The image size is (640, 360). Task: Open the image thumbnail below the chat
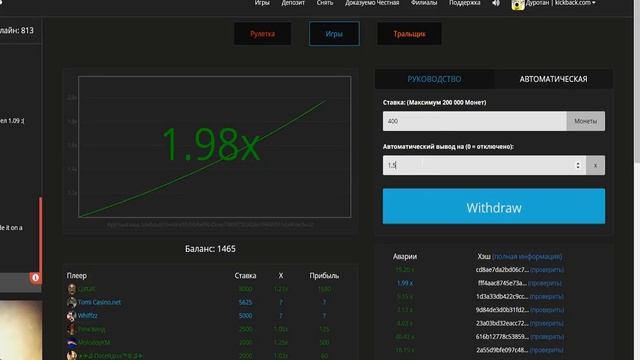[x=20, y=331]
